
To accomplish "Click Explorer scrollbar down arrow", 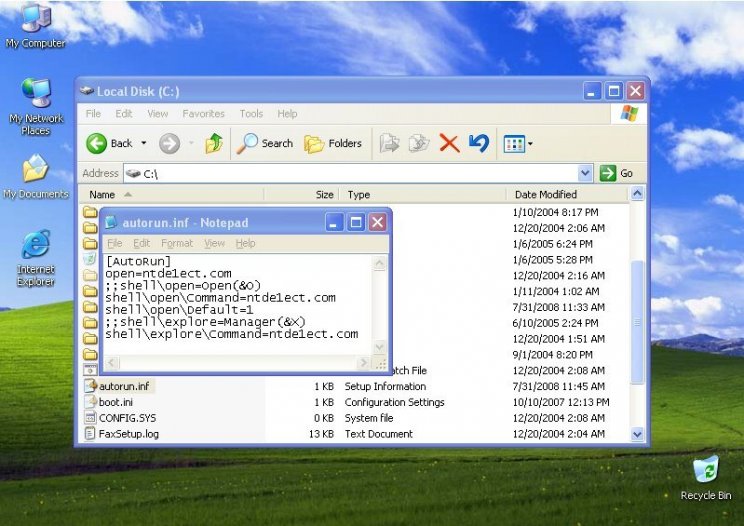I will pos(637,434).
